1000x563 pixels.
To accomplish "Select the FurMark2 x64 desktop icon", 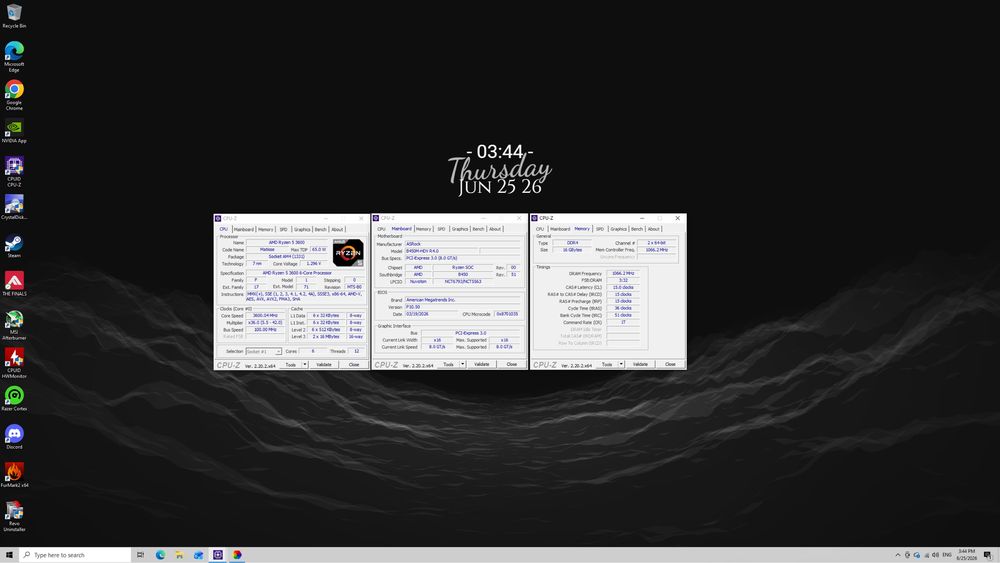I will [x=14, y=475].
